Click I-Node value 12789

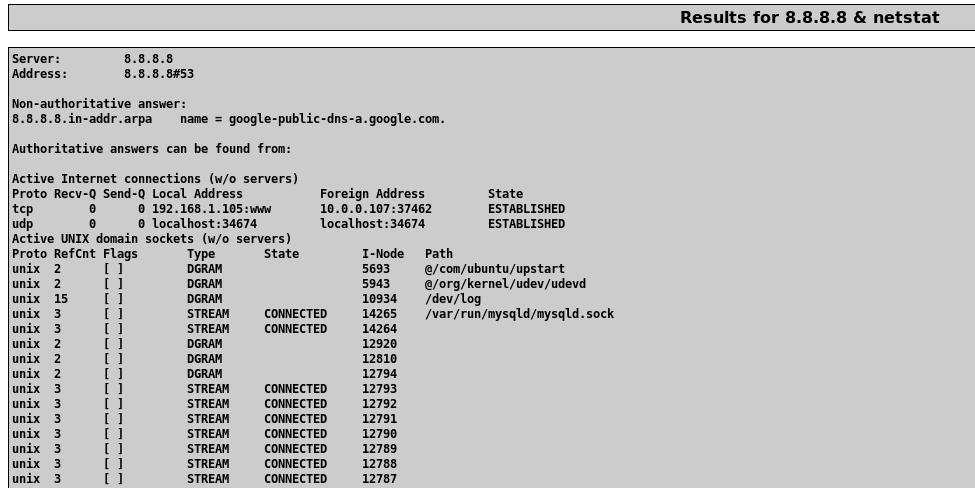pyautogui.click(x=380, y=449)
